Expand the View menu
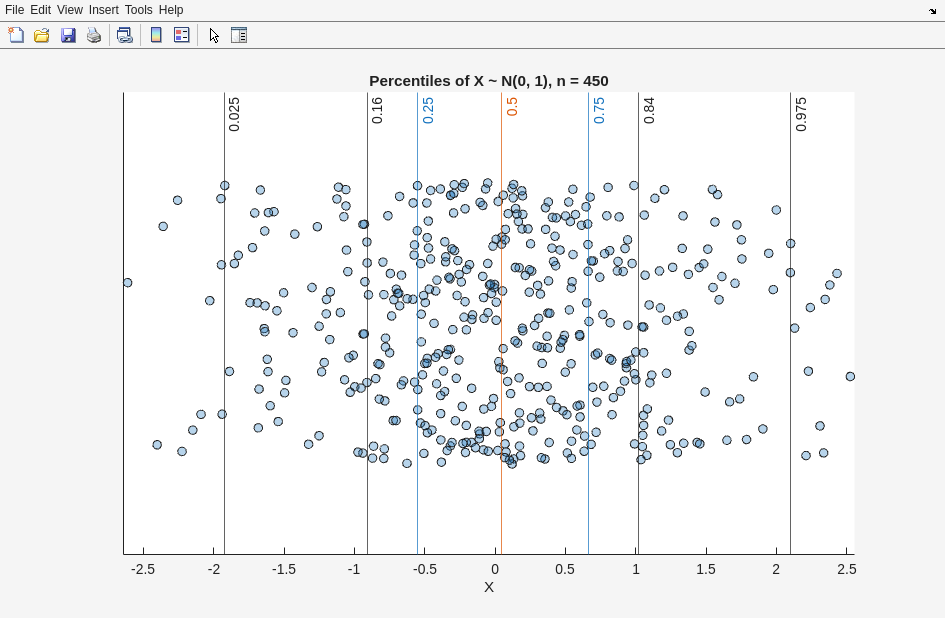This screenshot has height=618, width=945. click(x=70, y=10)
